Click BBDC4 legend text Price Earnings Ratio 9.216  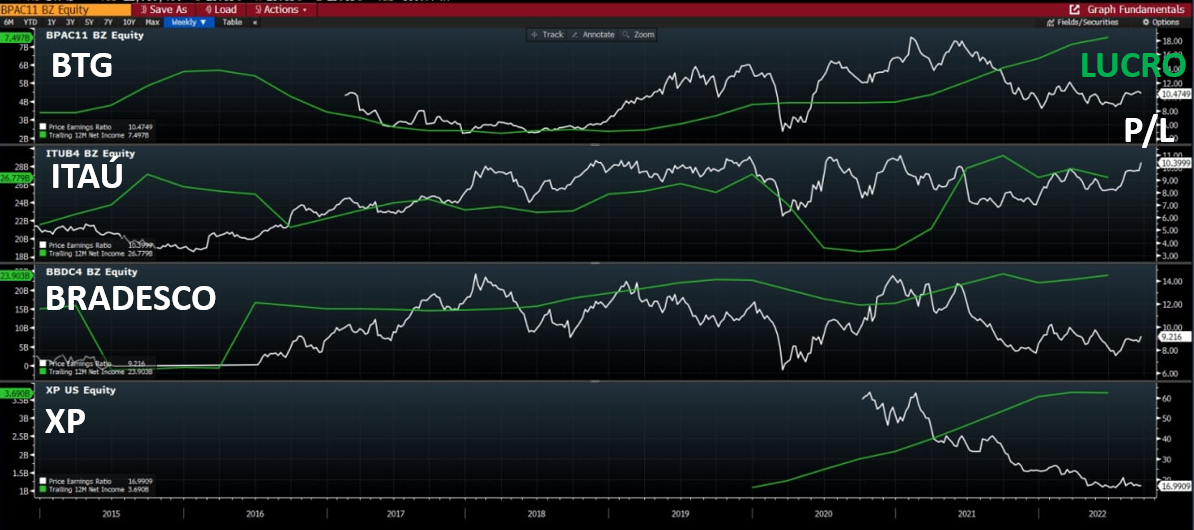[x=97, y=365]
